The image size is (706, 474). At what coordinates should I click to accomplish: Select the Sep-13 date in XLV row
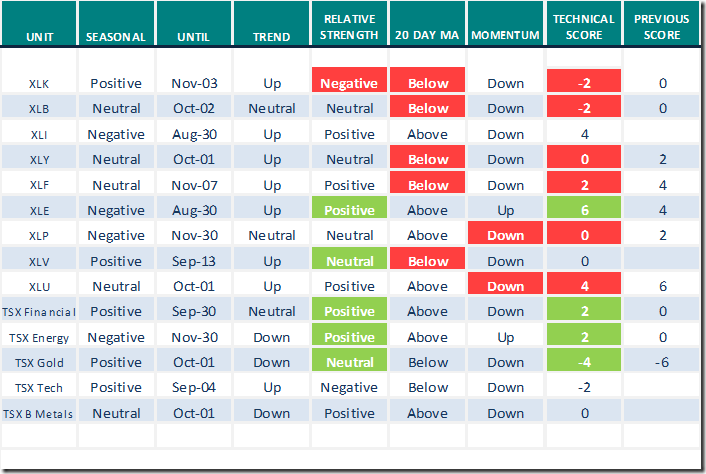[194, 261]
